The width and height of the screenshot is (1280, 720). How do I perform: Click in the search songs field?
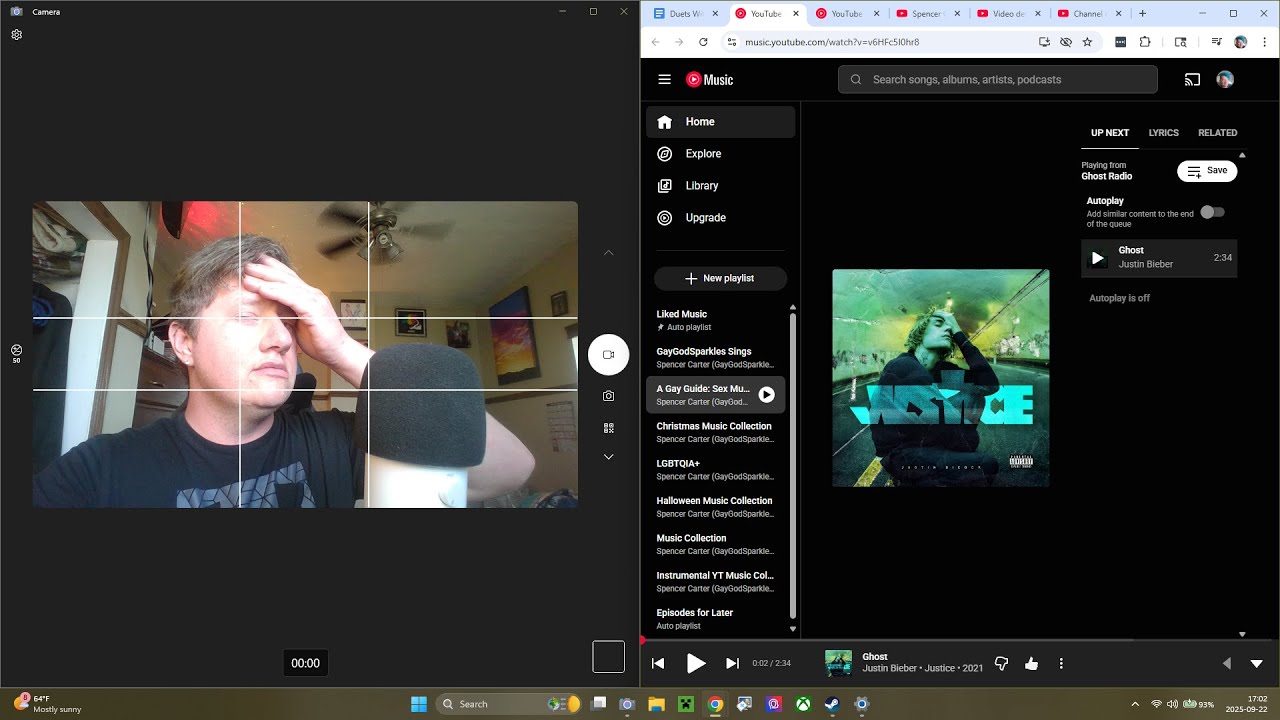[997, 79]
